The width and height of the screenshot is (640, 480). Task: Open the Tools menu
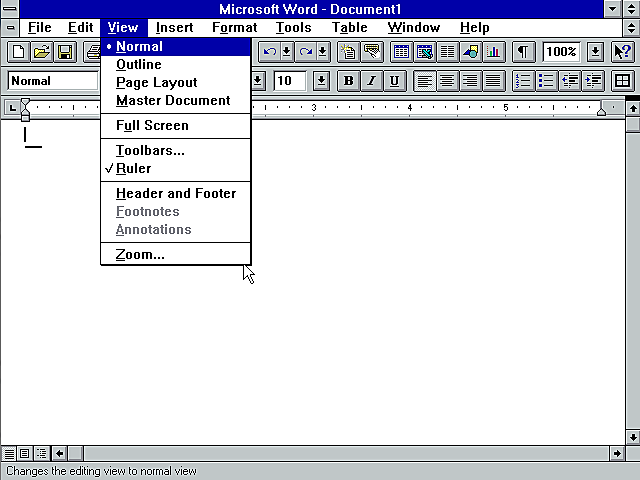[x=293, y=27]
